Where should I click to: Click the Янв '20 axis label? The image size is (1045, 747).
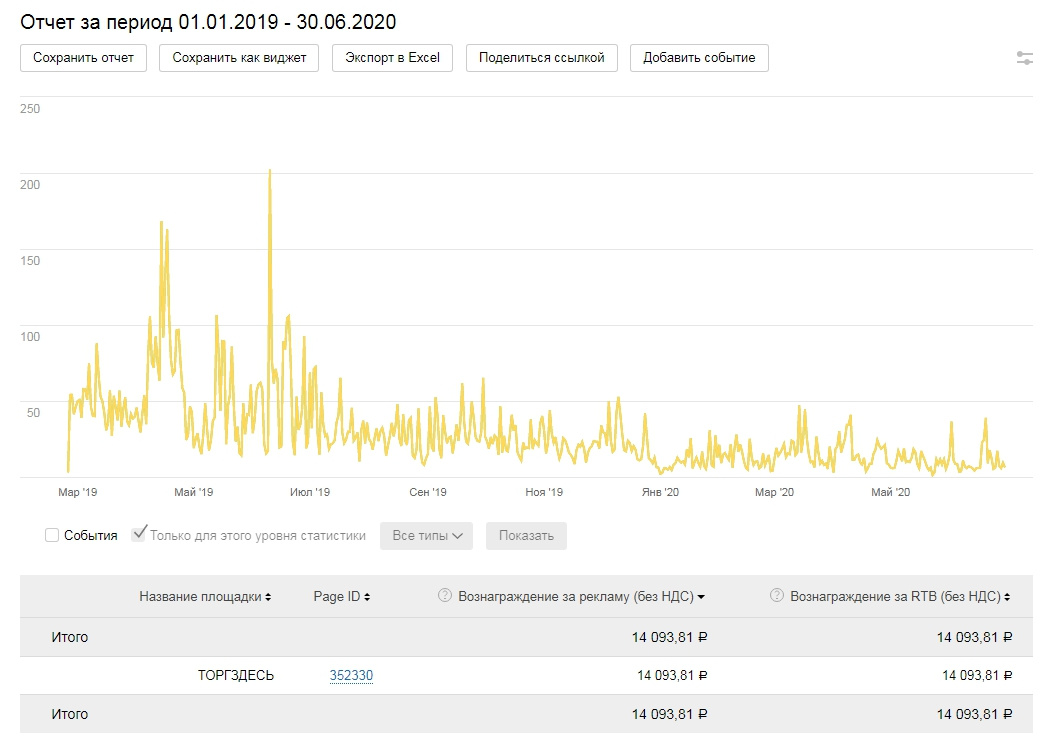(x=660, y=492)
